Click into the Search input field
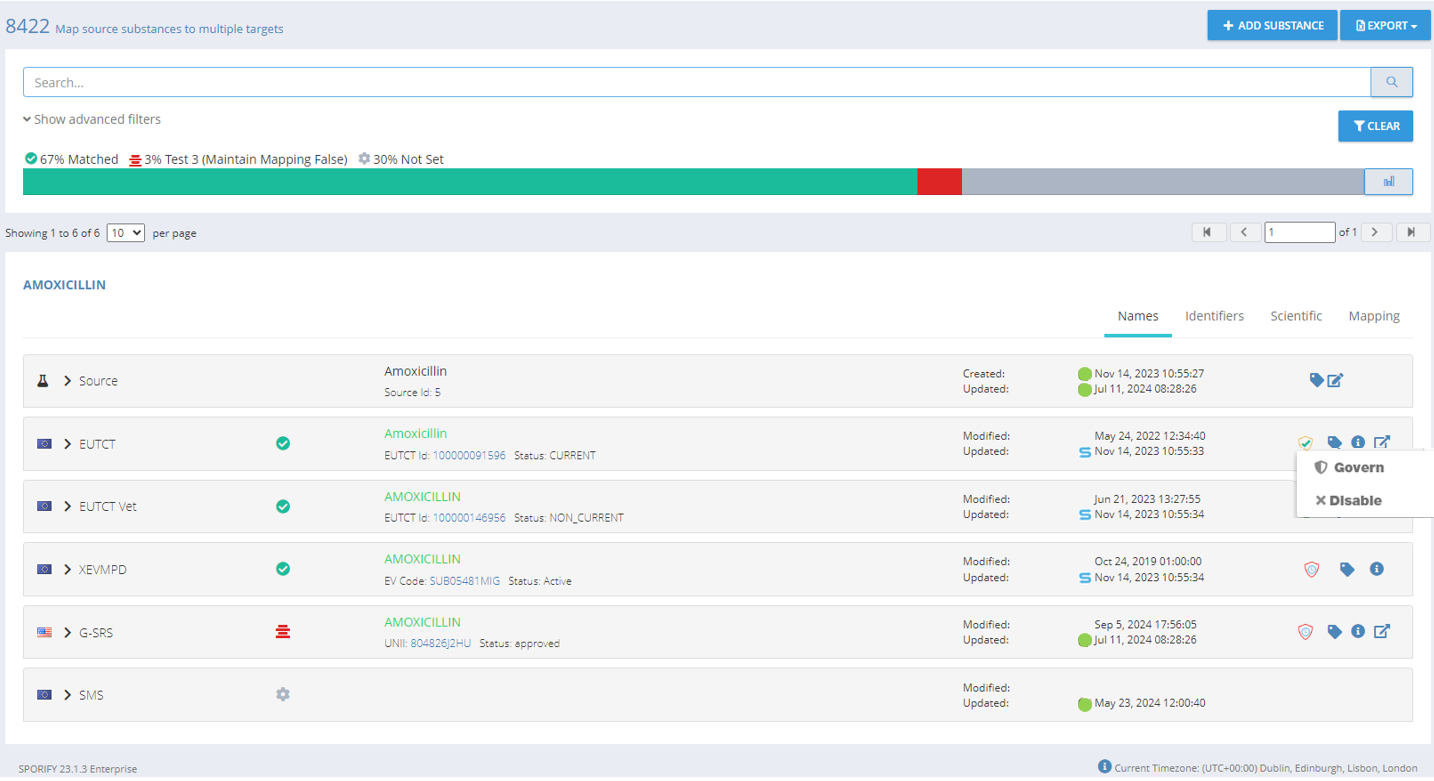The height and width of the screenshot is (781, 1434). point(696,82)
